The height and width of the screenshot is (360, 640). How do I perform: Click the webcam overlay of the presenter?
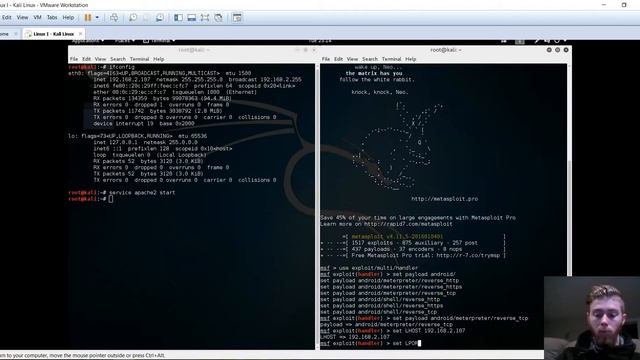coord(592,318)
